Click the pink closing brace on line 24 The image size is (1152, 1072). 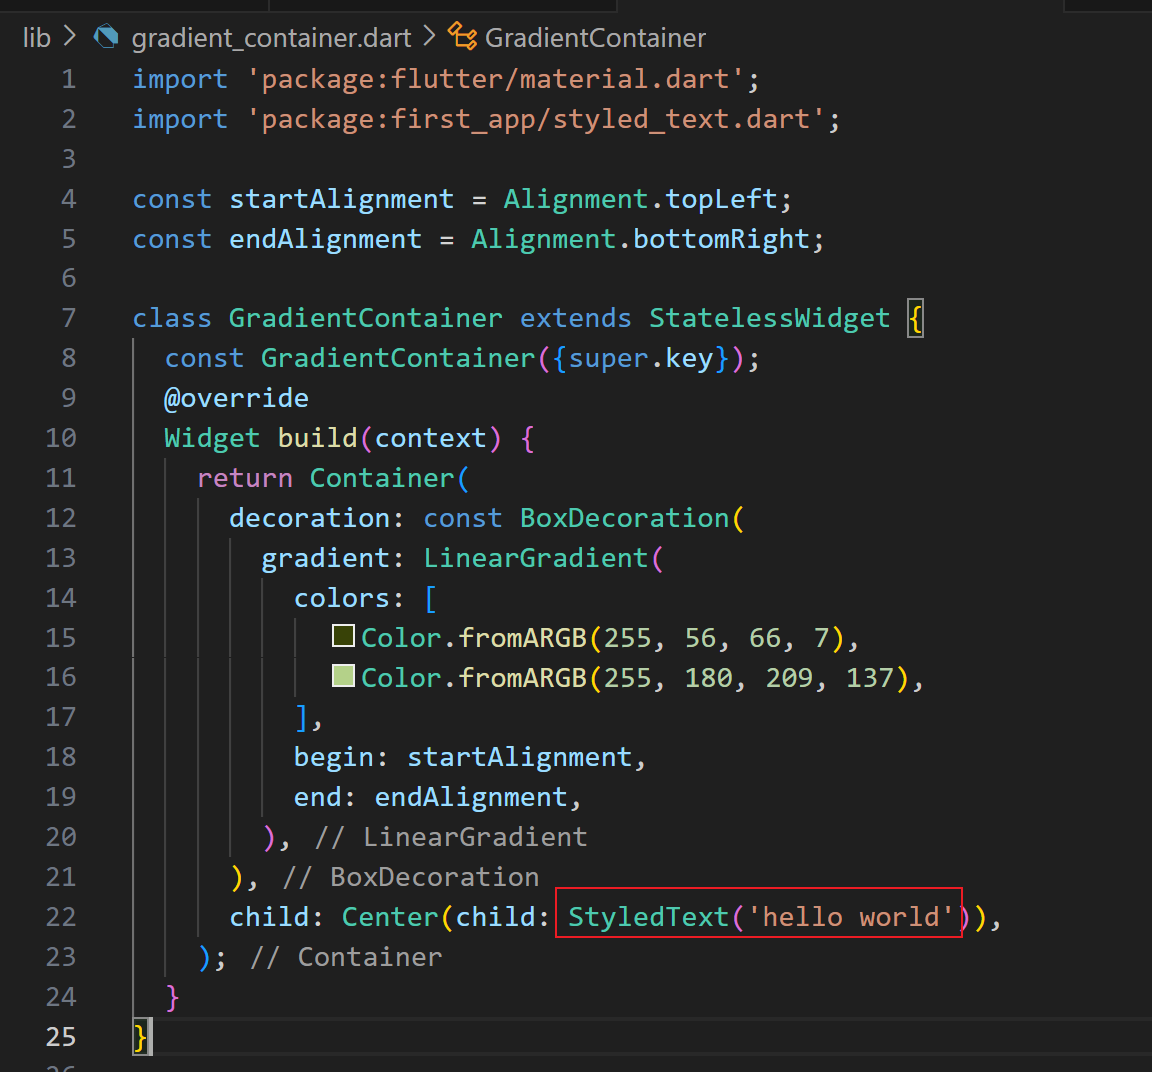pyautogui.click(x=173, y=998)
